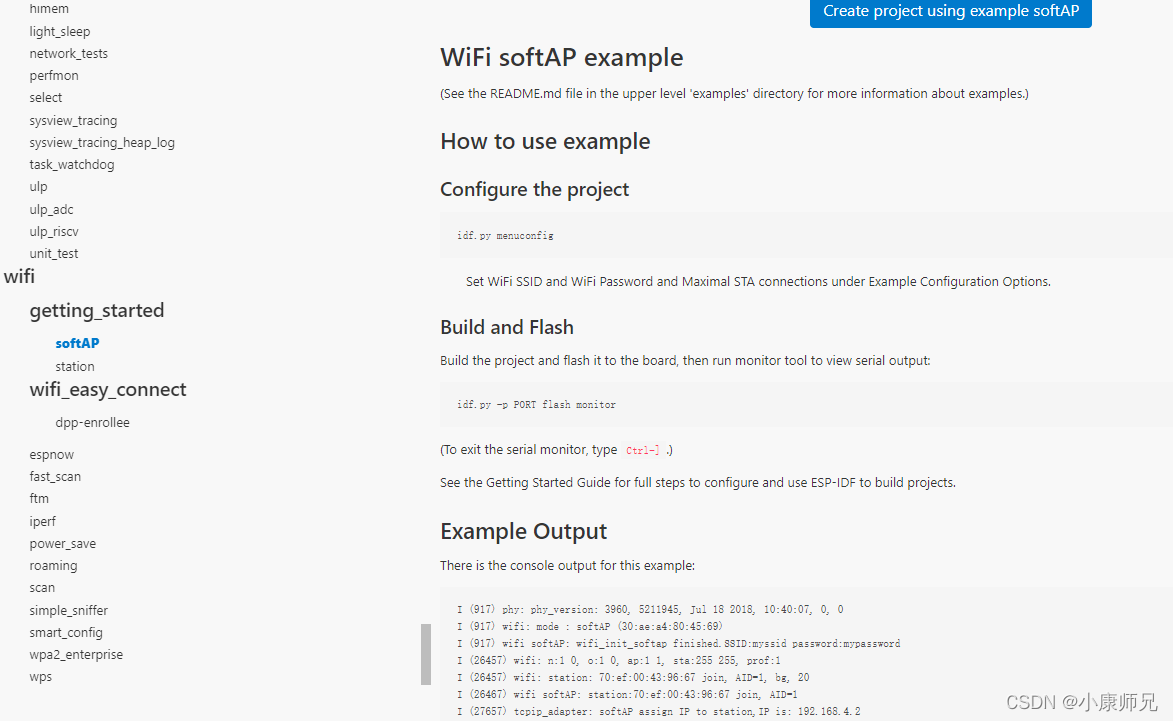Click the getting_started group heading
The height and width of the screenshot is (721, 1173).
(97, 310)
